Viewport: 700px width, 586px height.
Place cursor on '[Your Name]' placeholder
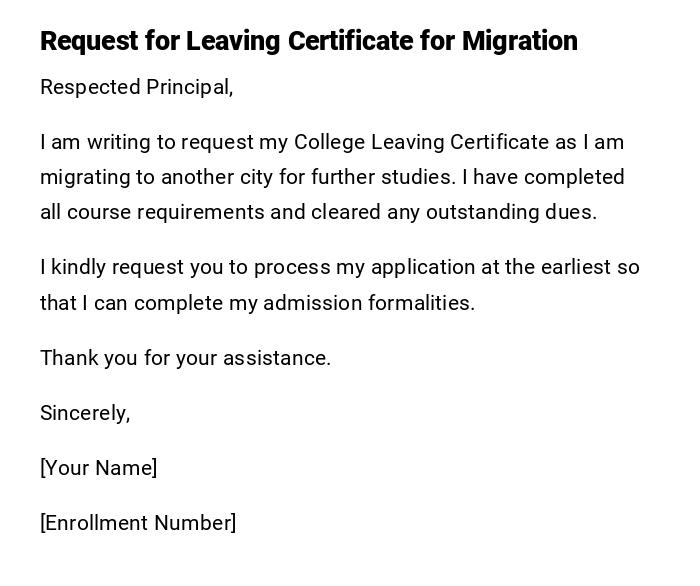(x=98, y=468)
